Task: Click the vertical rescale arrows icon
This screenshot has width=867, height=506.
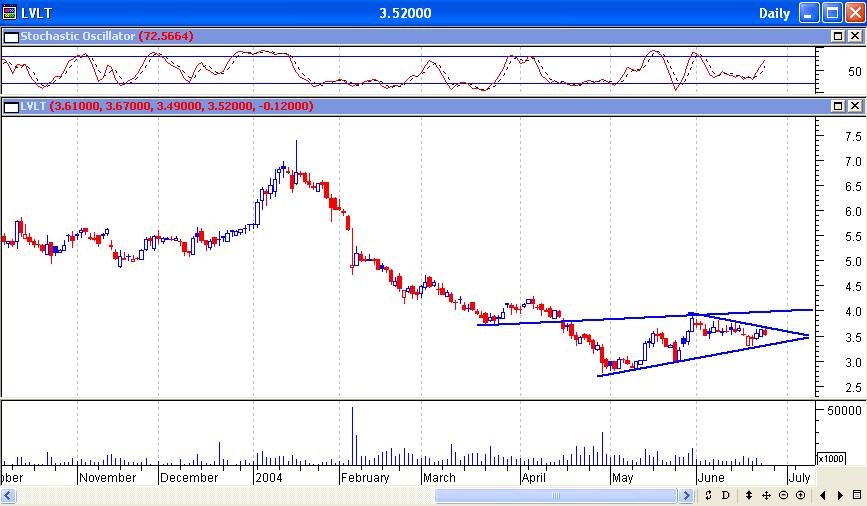Action: coord(749,495)
